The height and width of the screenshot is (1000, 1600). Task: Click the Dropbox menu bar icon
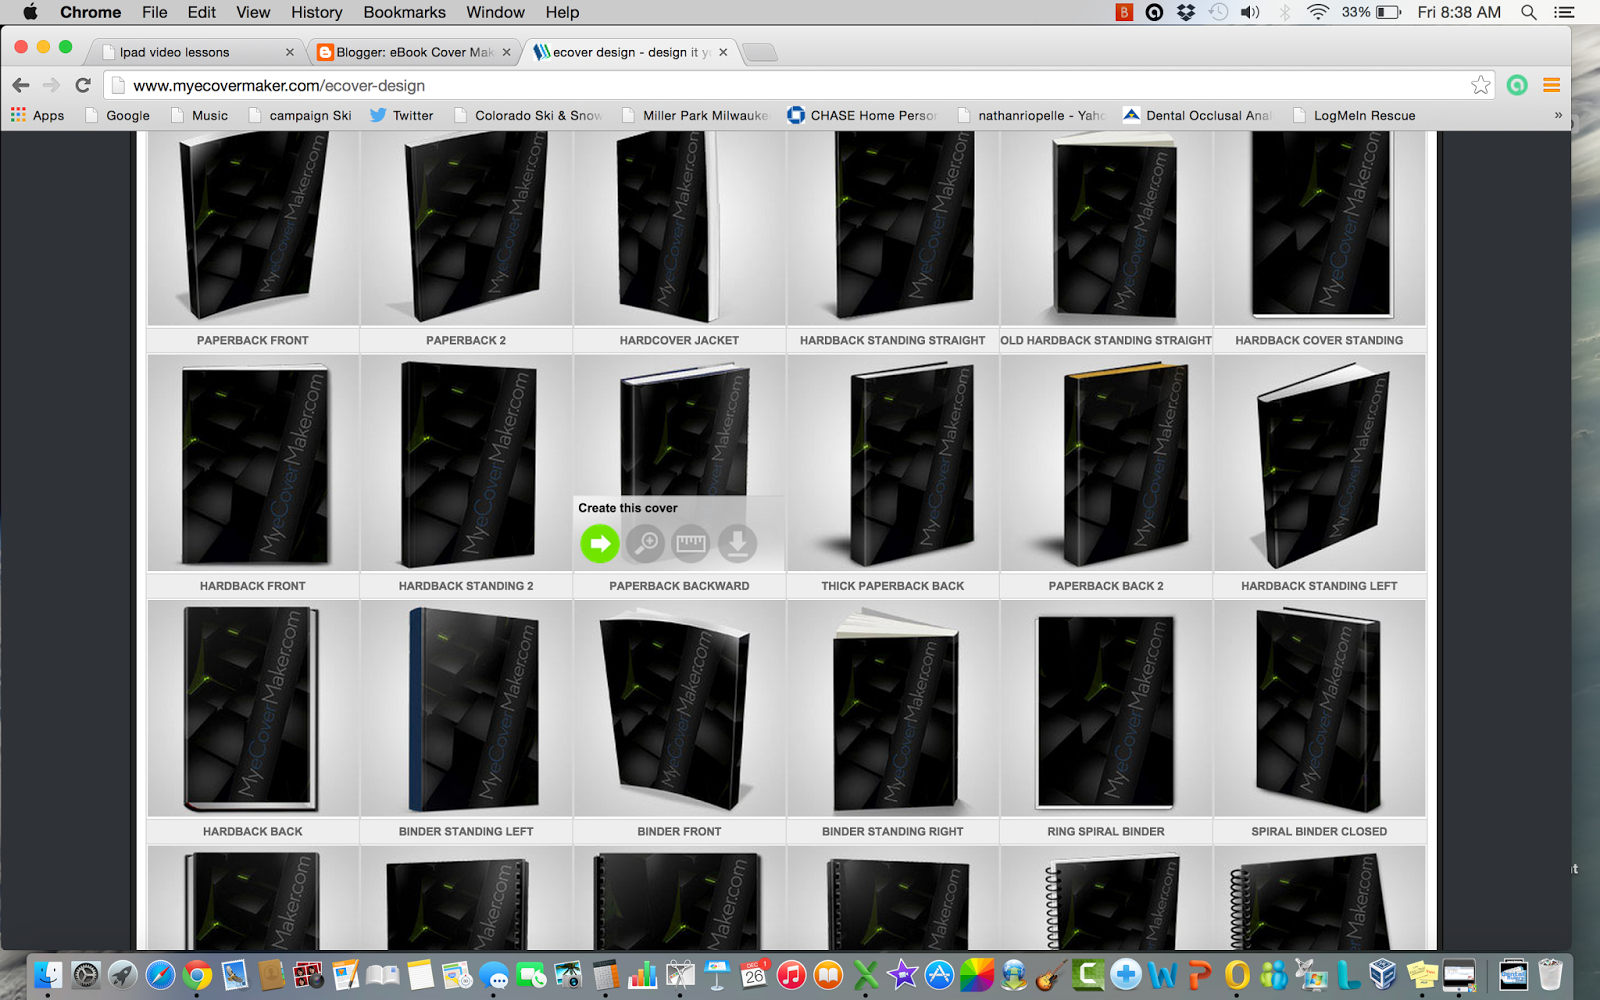pyautogui.click(x=1186, y=12)
